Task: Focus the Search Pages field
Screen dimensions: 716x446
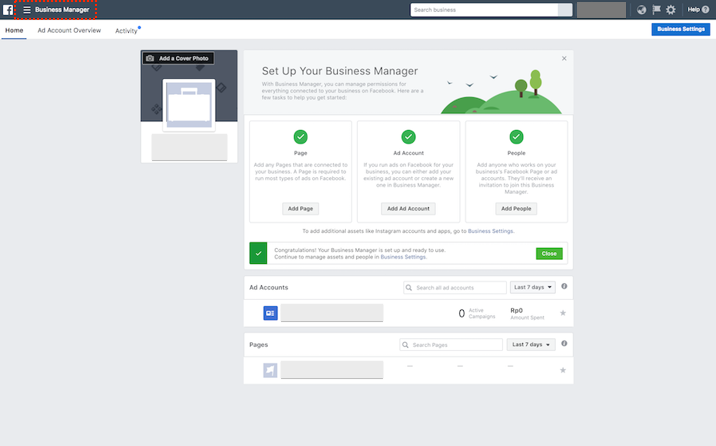Action: pos(451,345)
